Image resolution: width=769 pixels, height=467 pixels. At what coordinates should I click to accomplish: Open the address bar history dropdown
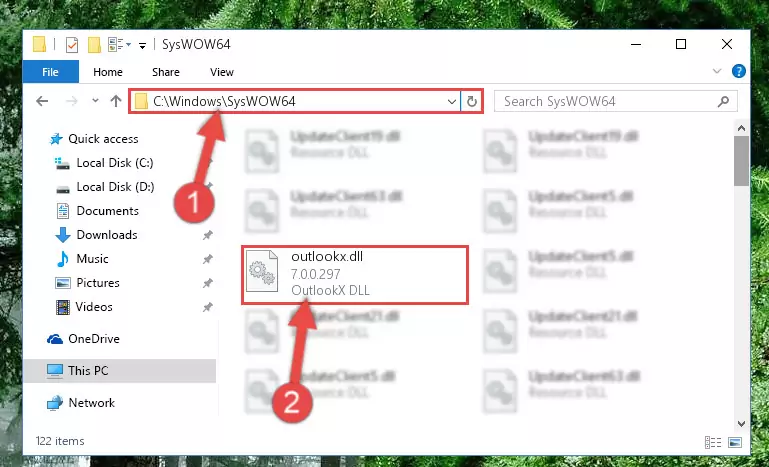point(452,102)
